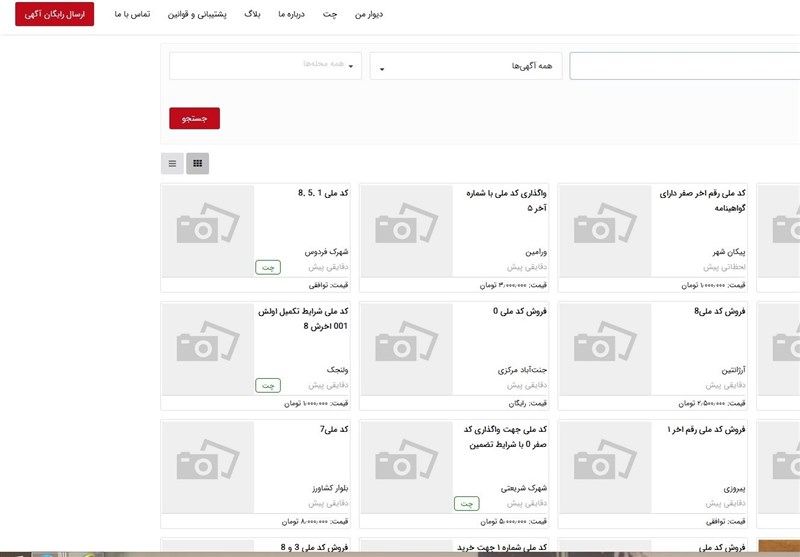The image size is (800, 557).
Task: Open the همه محله‌ها neighborhood dropdown
Action: pyautogui.click(x=265, y=66)
